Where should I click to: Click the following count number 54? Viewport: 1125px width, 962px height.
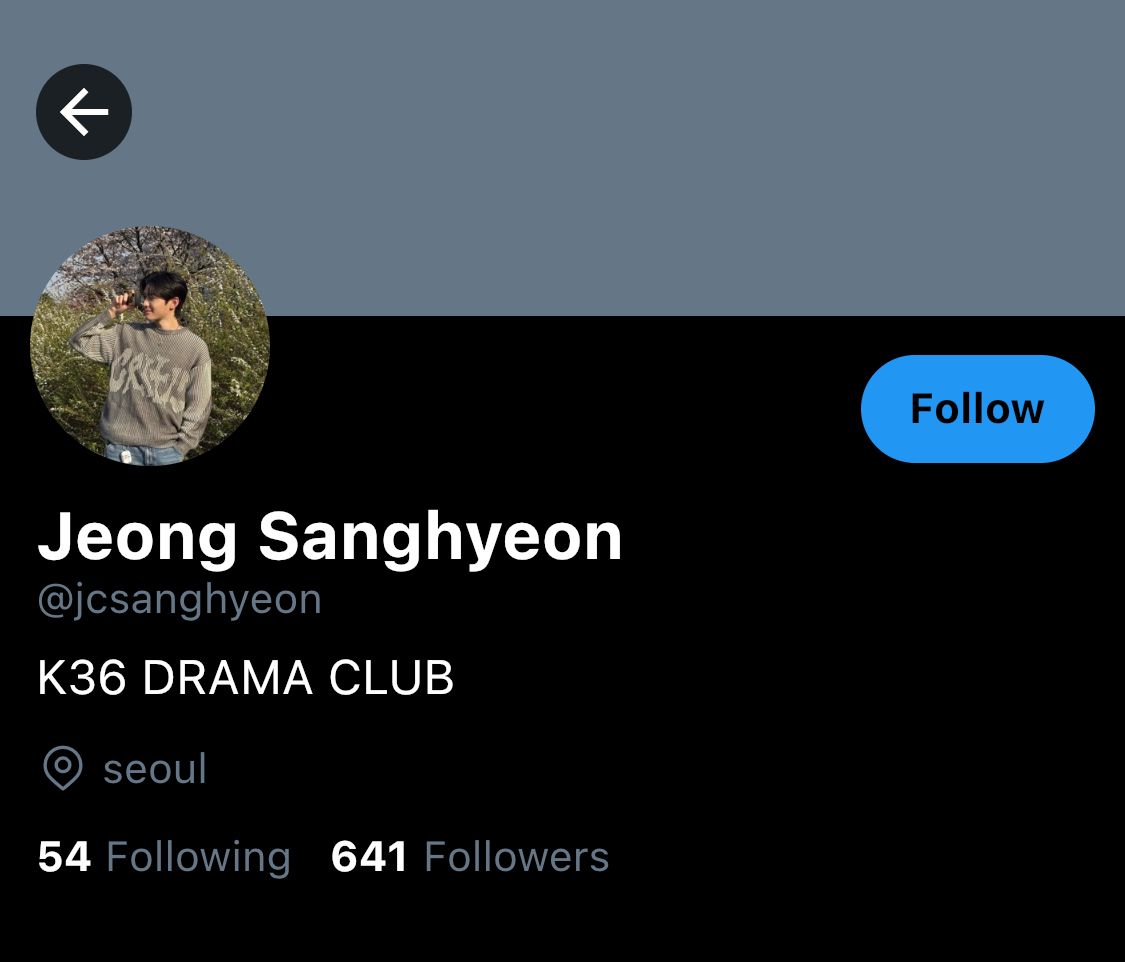(65, 857)
